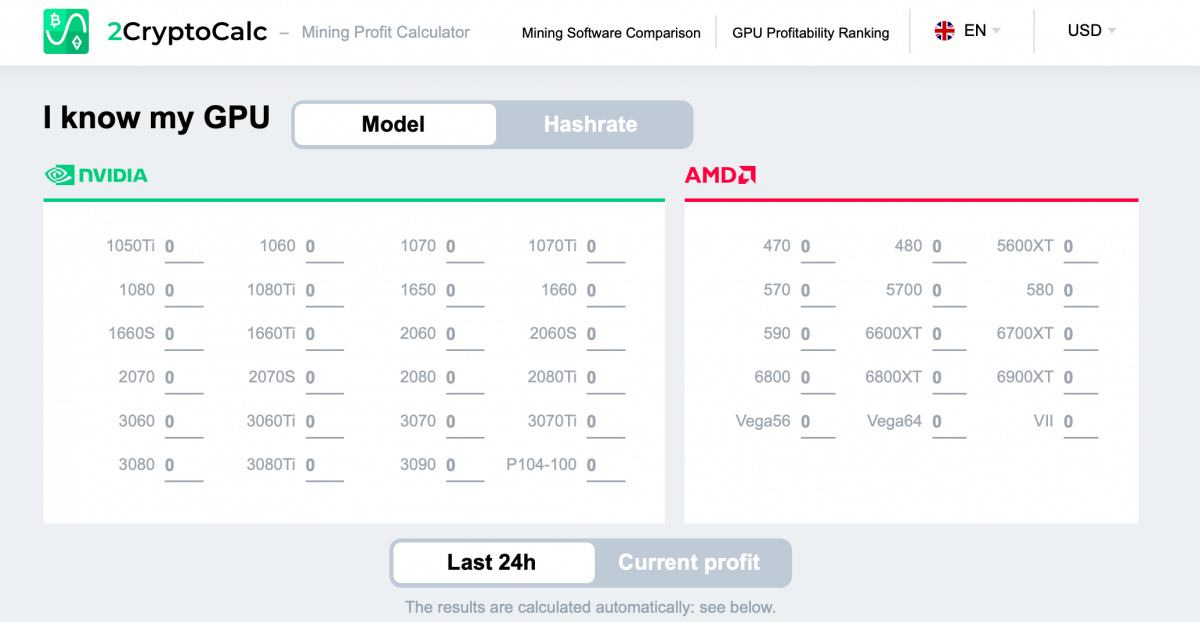Image resolution: width=1200 pixels, height=622 pixels.
Task: Click the AMD brand icon
Action: click(720, 173)
